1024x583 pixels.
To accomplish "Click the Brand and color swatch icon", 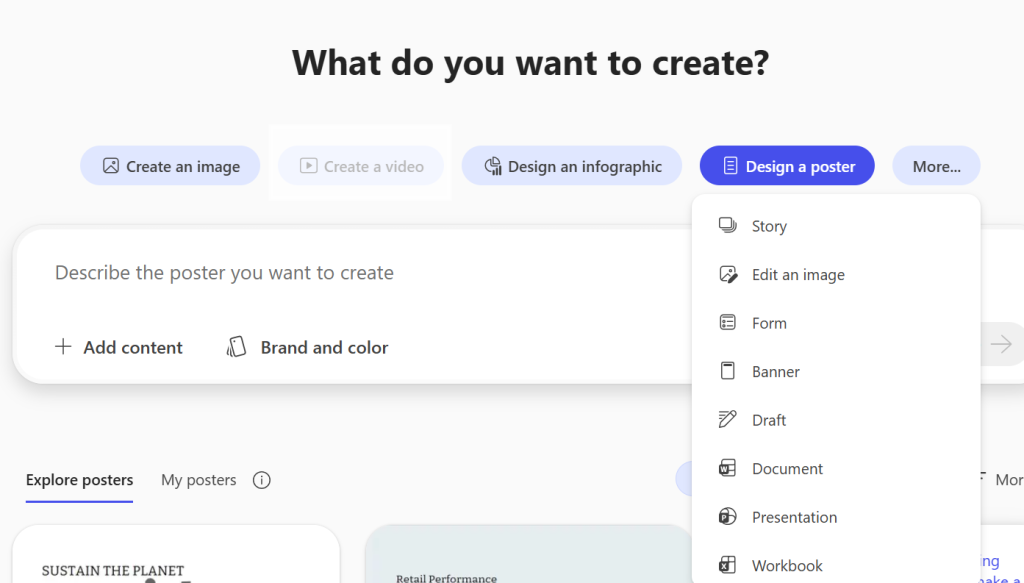I will click(236, 347).
